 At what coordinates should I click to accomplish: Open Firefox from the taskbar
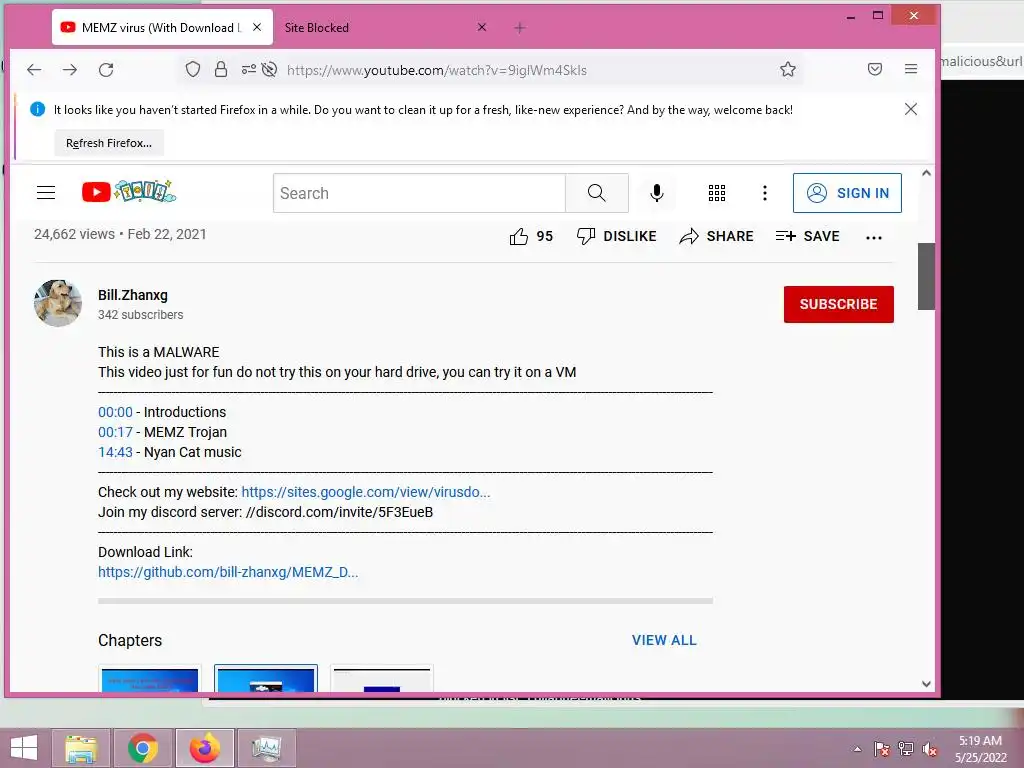point(205,748)
